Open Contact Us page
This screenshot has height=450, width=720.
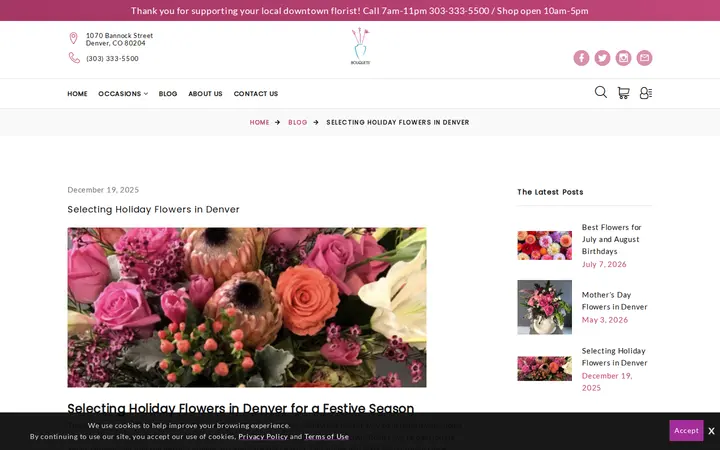(256, 94)
